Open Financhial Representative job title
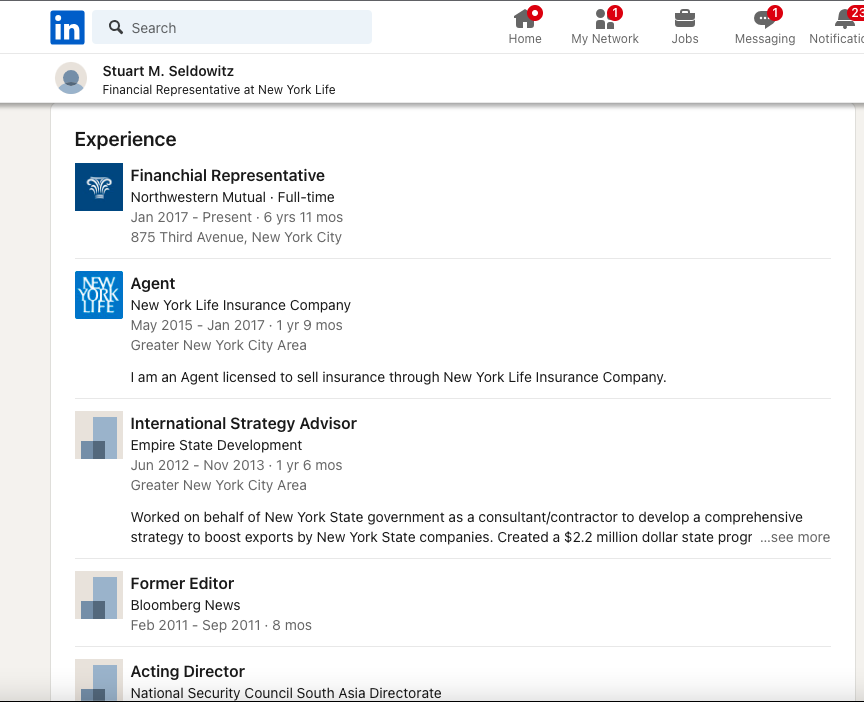 point(228,176)
